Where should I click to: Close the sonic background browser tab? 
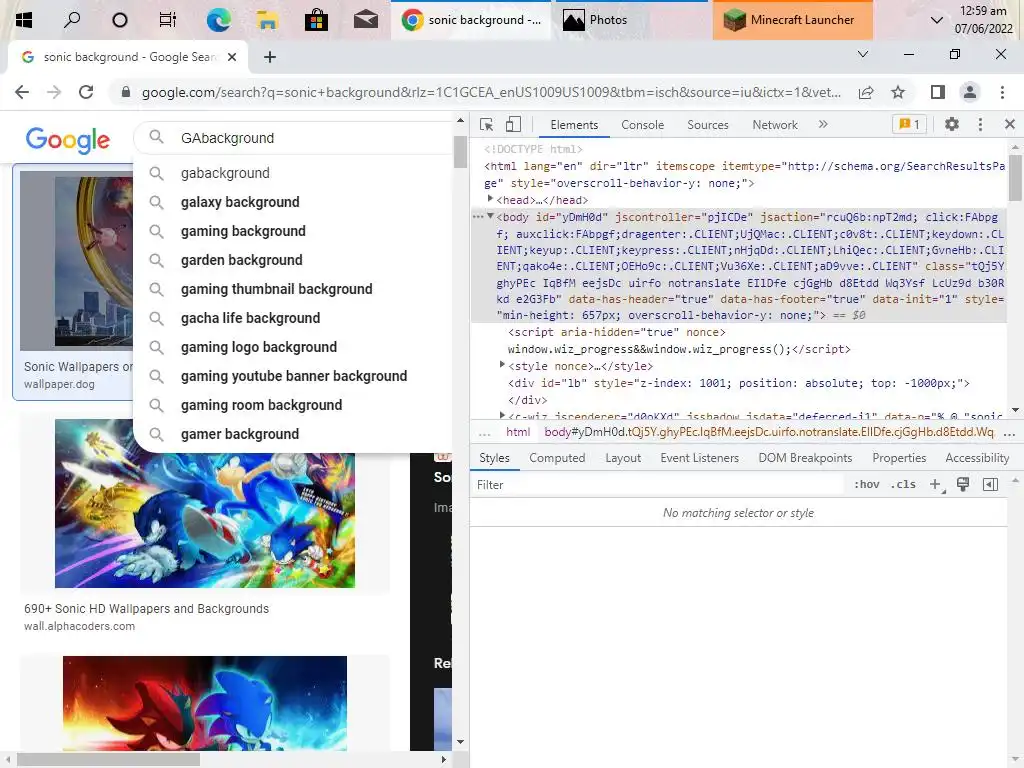pyautogui.click(x=232, y=57)
